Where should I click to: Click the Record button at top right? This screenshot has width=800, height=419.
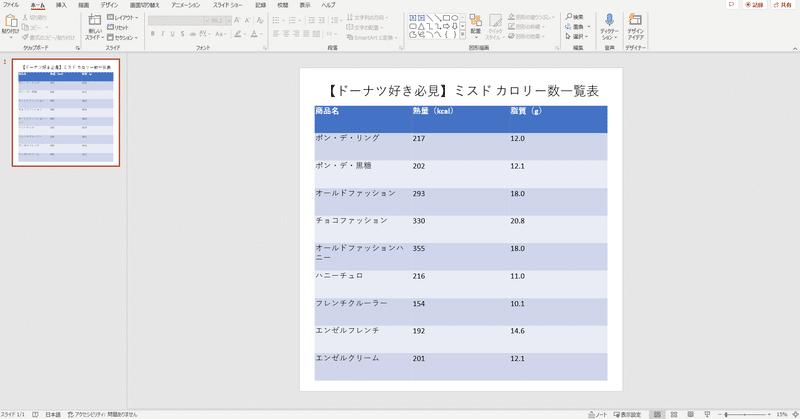coord(755,5)
